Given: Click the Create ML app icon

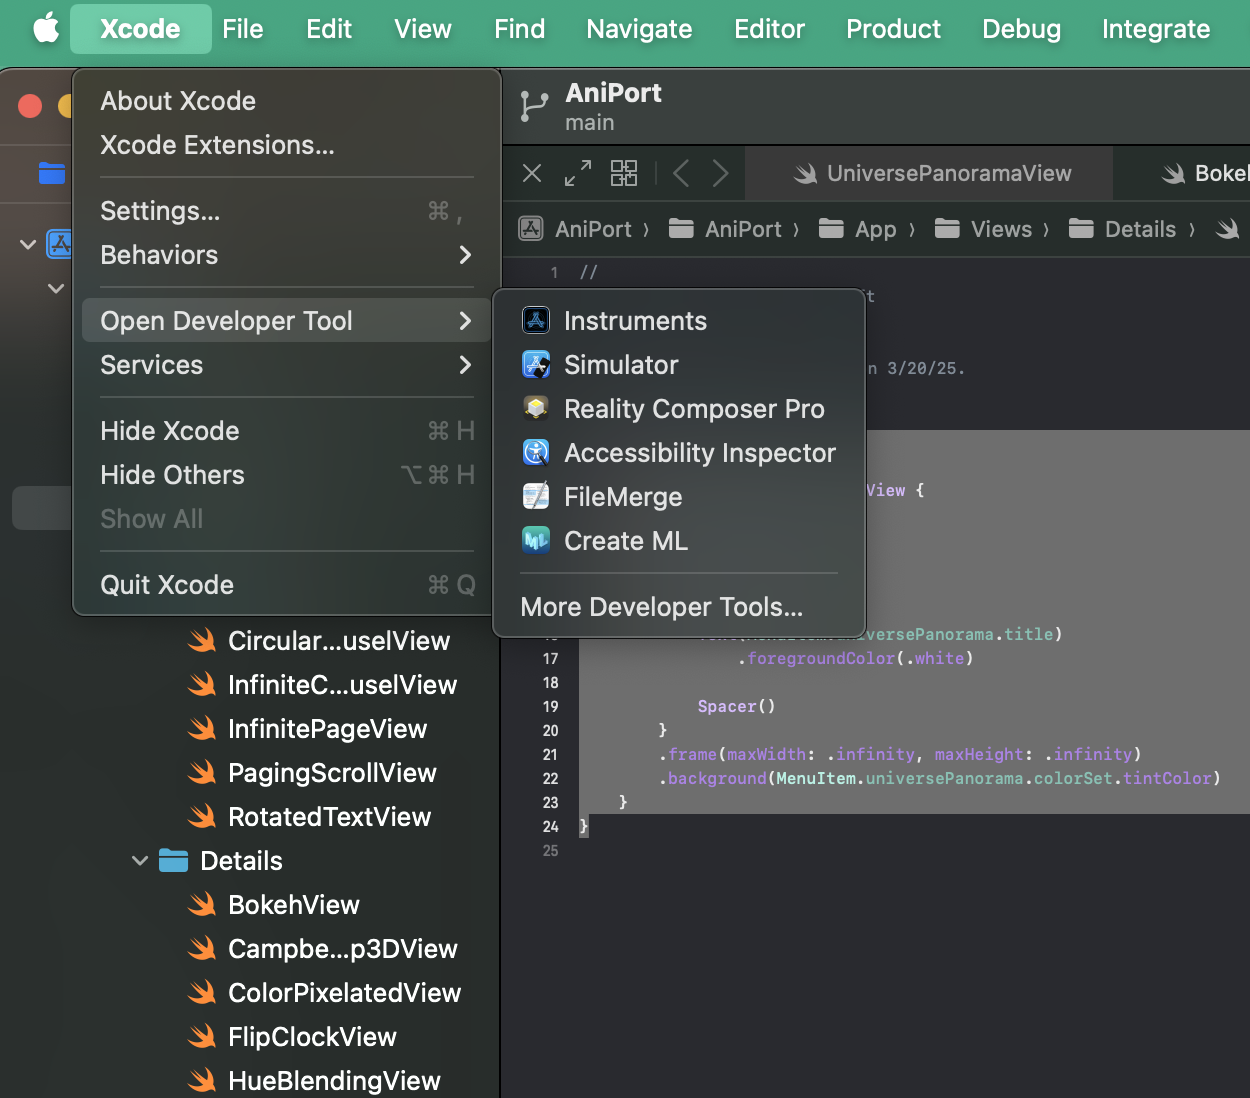Looking at the screenshot, I should tap(536, 540).
